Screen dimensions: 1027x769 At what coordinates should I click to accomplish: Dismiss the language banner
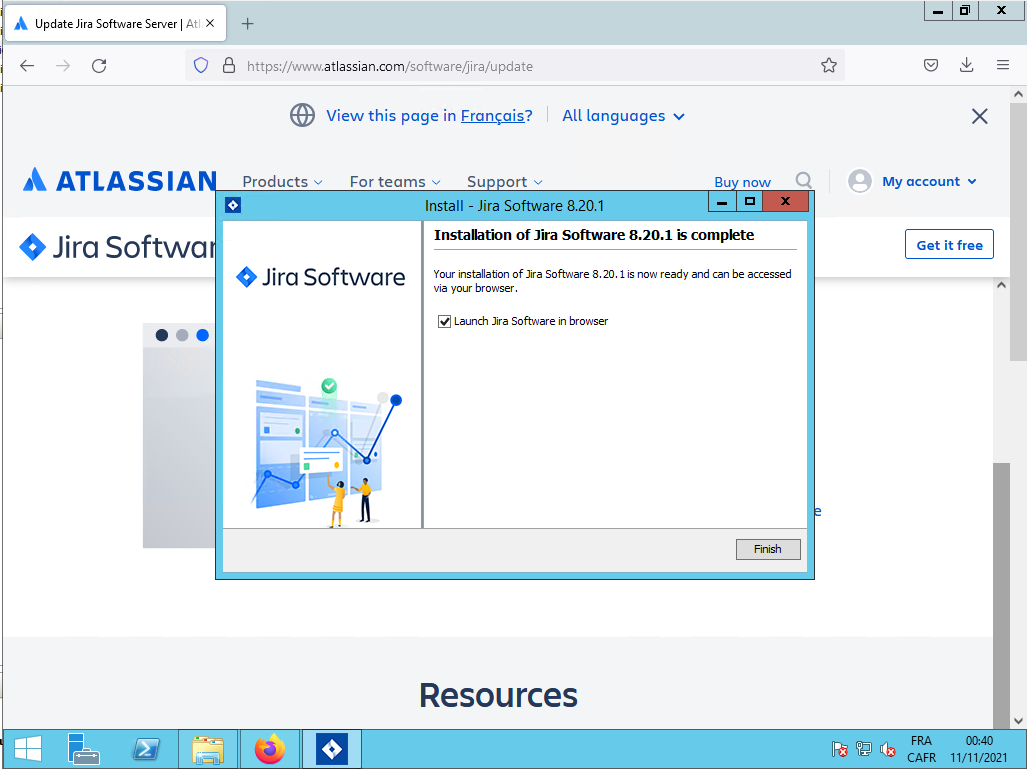click(x=979, y=116)
